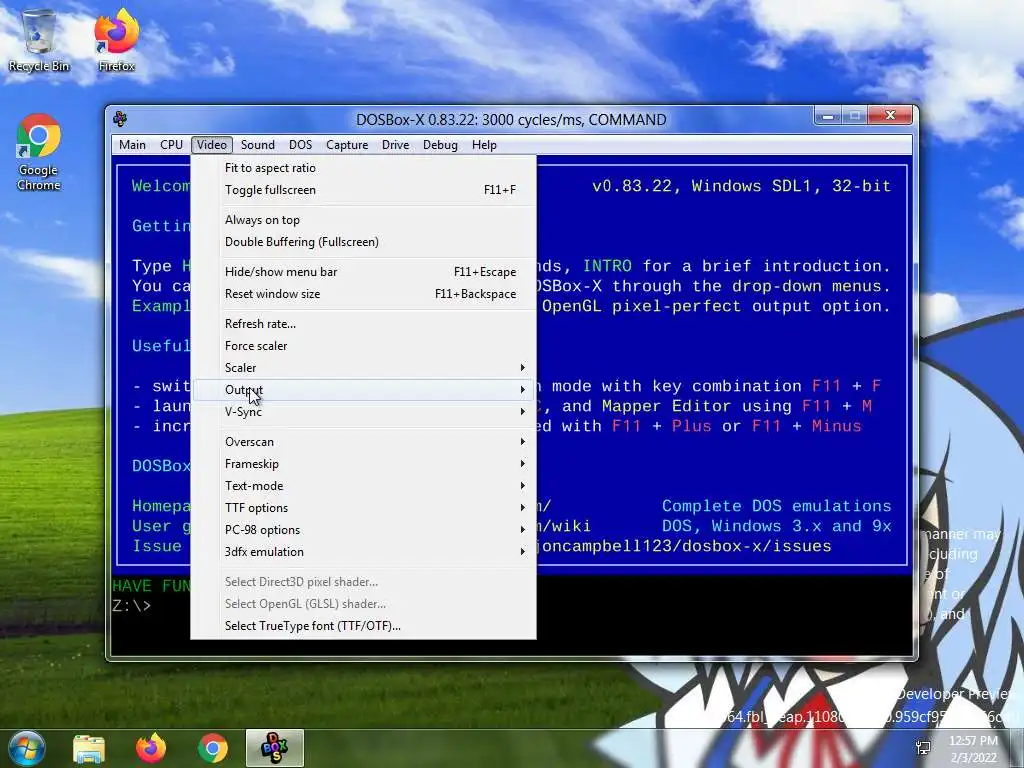Click the DOSBox-X title bar icon
The width and height of the screenshot is (1024, 768).
pyautogui.click(x=120, y=119)
